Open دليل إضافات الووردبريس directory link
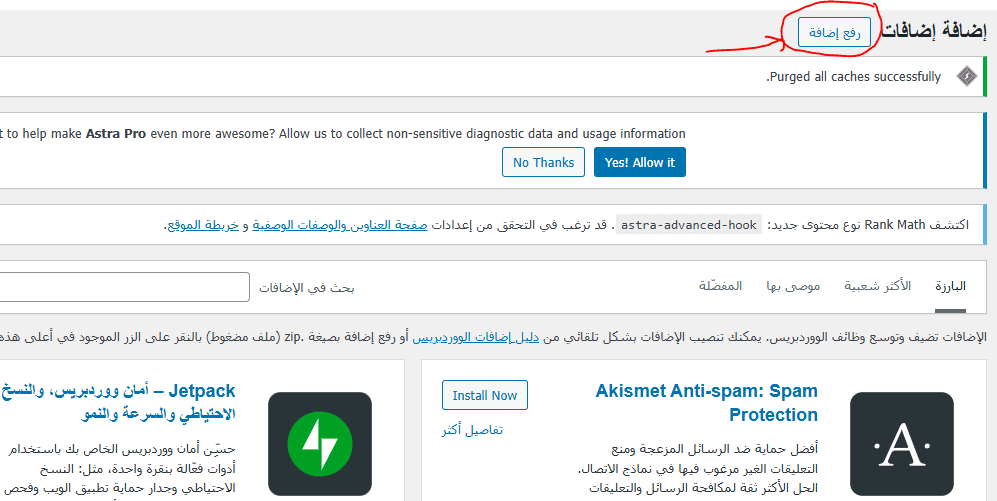Screen dimensions: 997x501 point(476,337)
